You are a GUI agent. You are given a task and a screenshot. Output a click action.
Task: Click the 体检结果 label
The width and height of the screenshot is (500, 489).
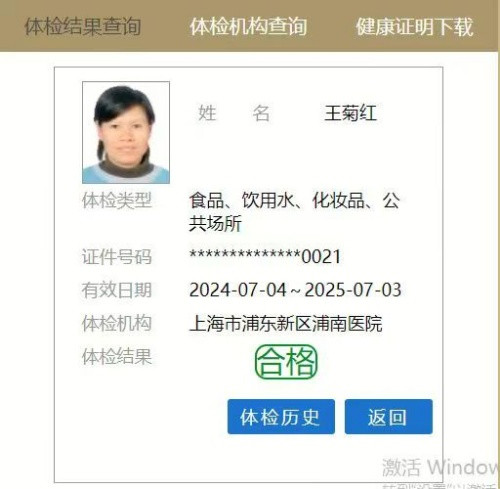point(117,357)
